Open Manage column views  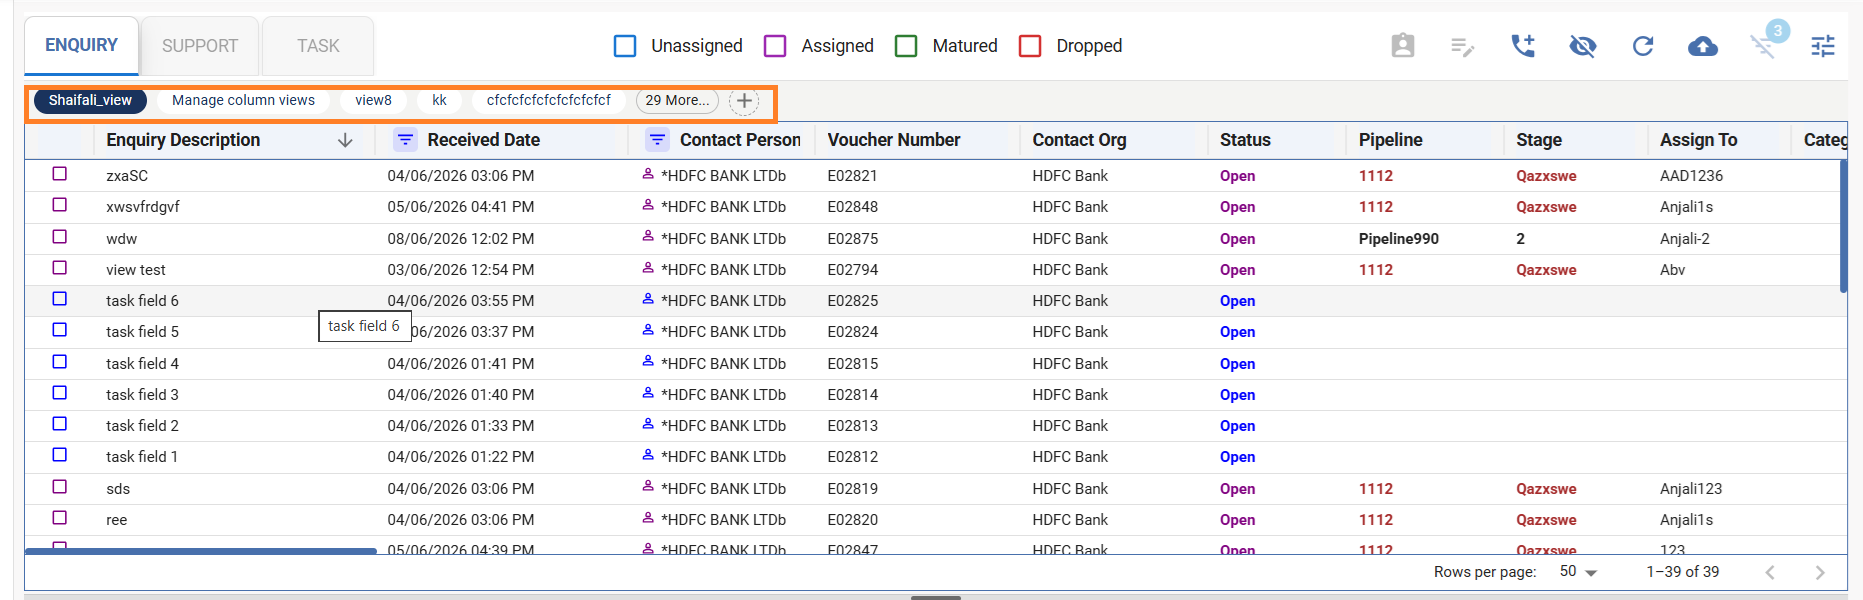click(x=243, y=100)
